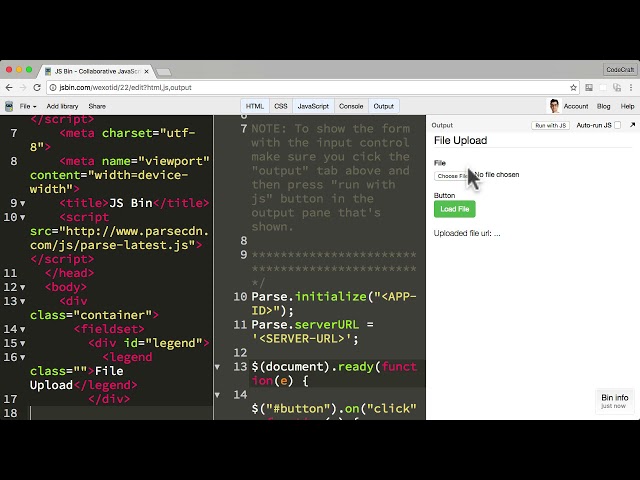The image size is (640, 480).
Task: Open a new browser tab
Action: 164,72
